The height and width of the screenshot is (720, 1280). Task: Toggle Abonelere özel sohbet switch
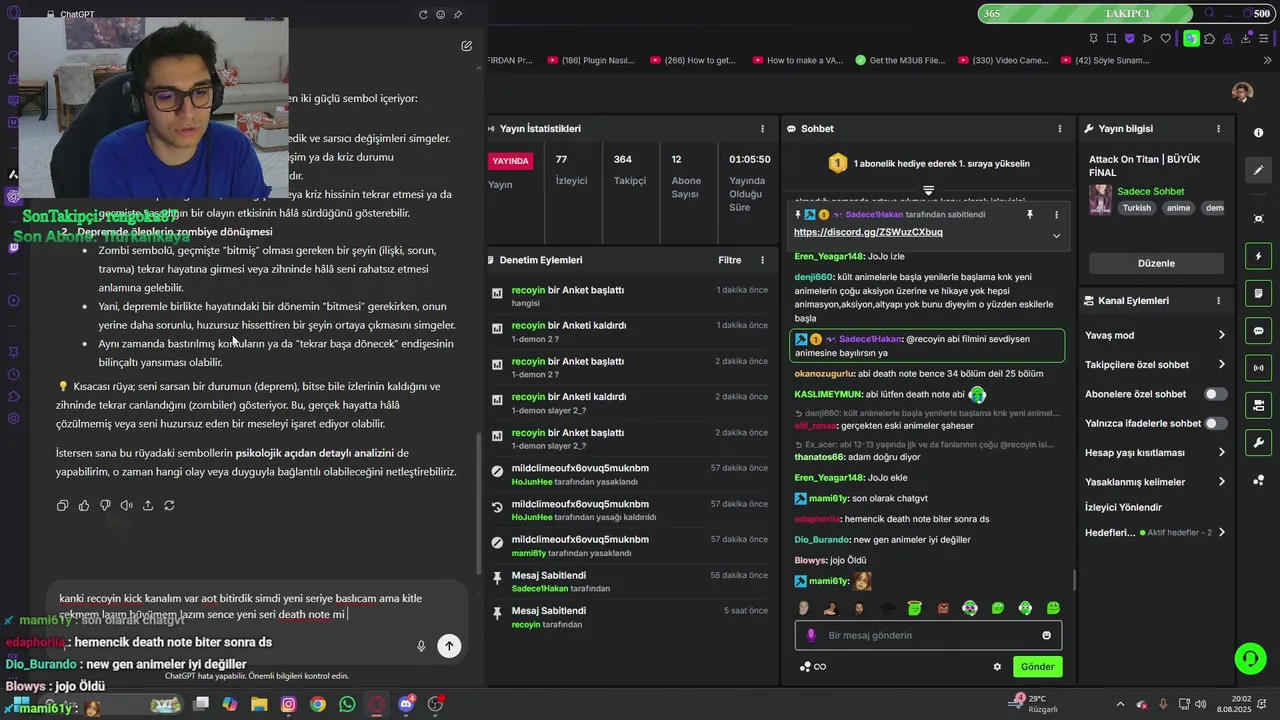(x=1215, y=394)
